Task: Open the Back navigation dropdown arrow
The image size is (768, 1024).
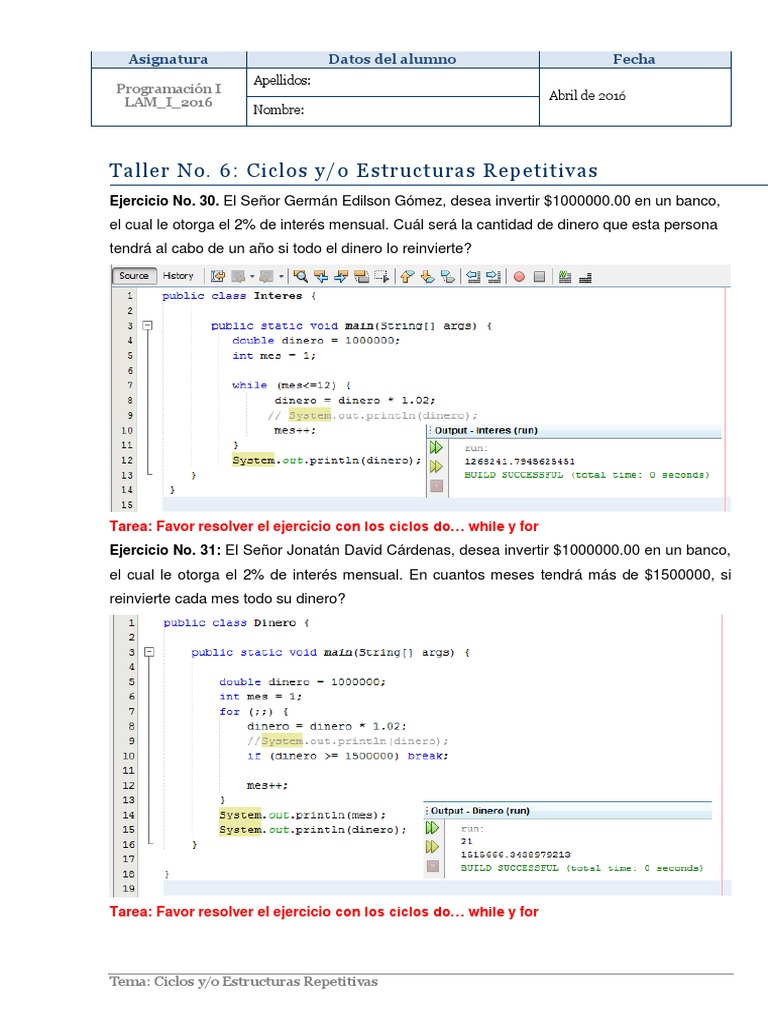Action: tap(251, 277)
